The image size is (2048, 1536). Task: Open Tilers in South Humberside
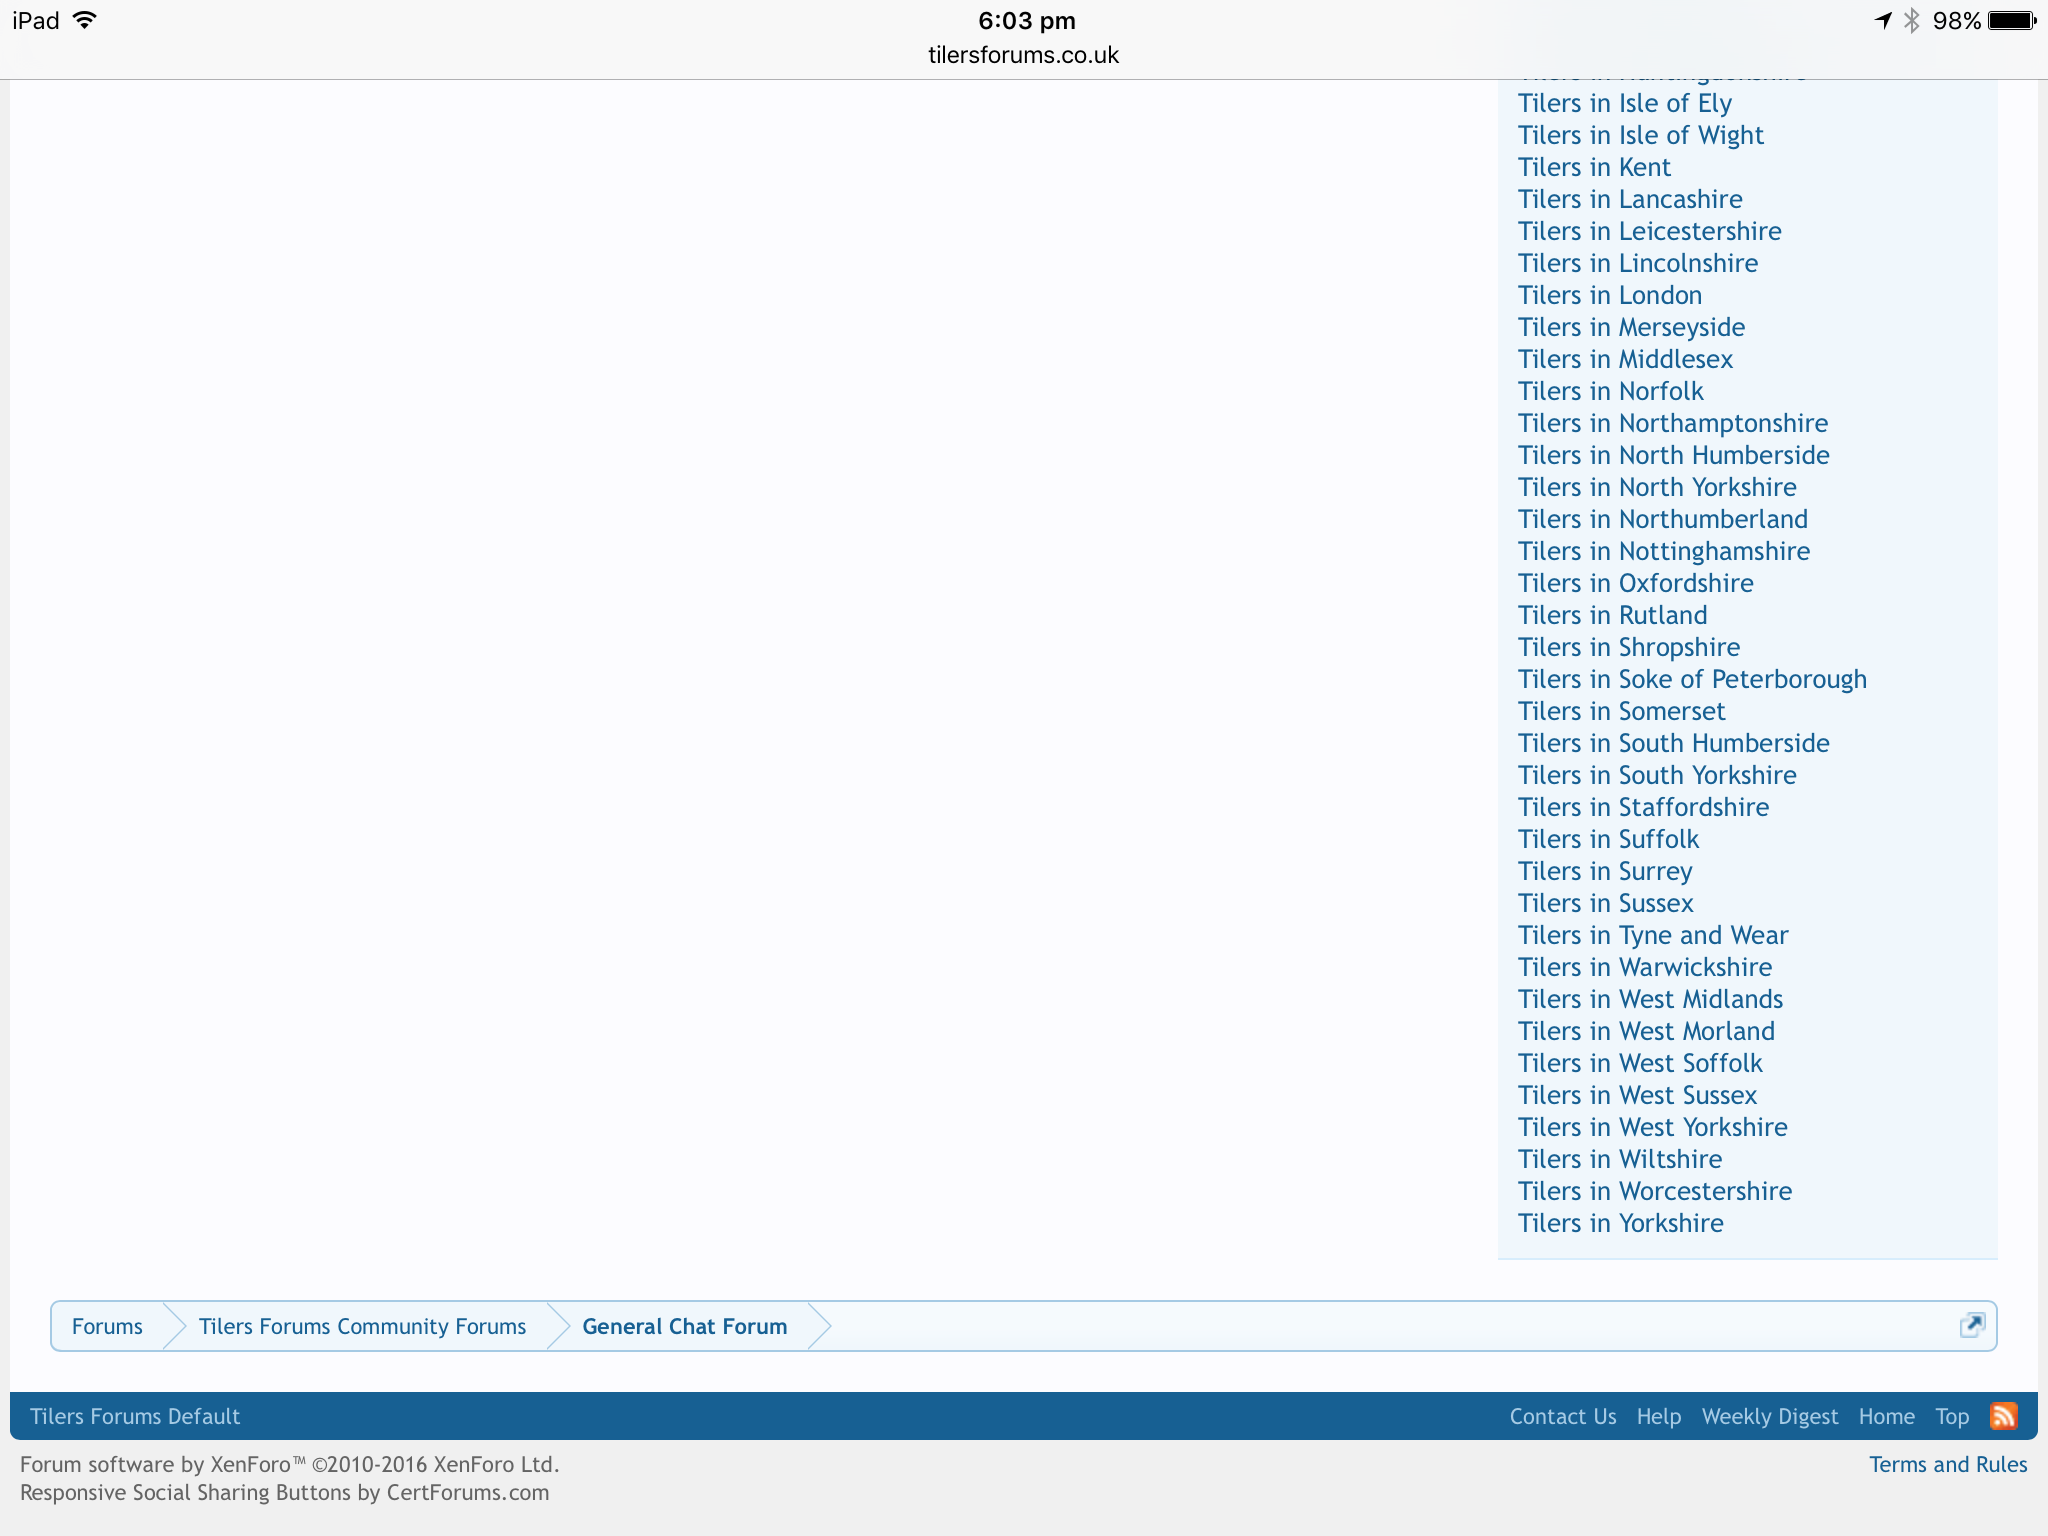(x=1674, y=743)
